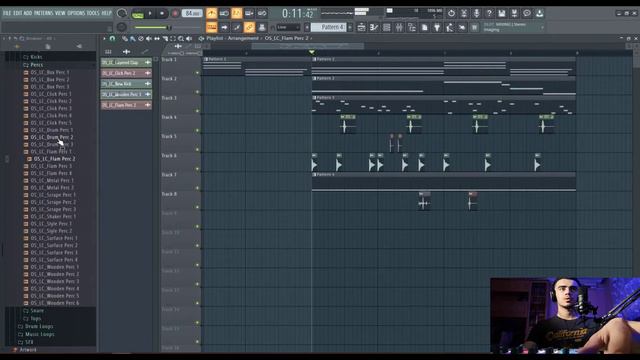Viewport: 640px width, 360px height.
Task: Open the OPTIONS menu
Action: click(76, 13)
